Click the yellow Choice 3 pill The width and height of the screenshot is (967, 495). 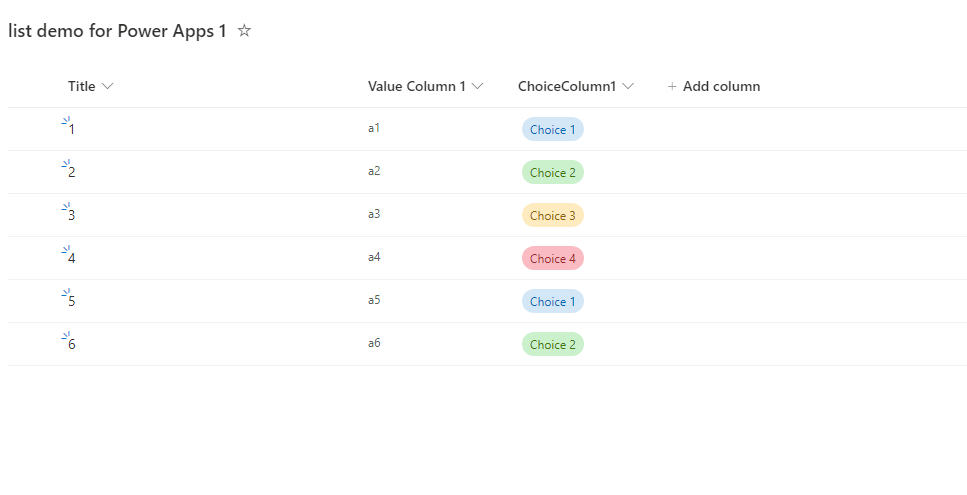coord(552,215)
